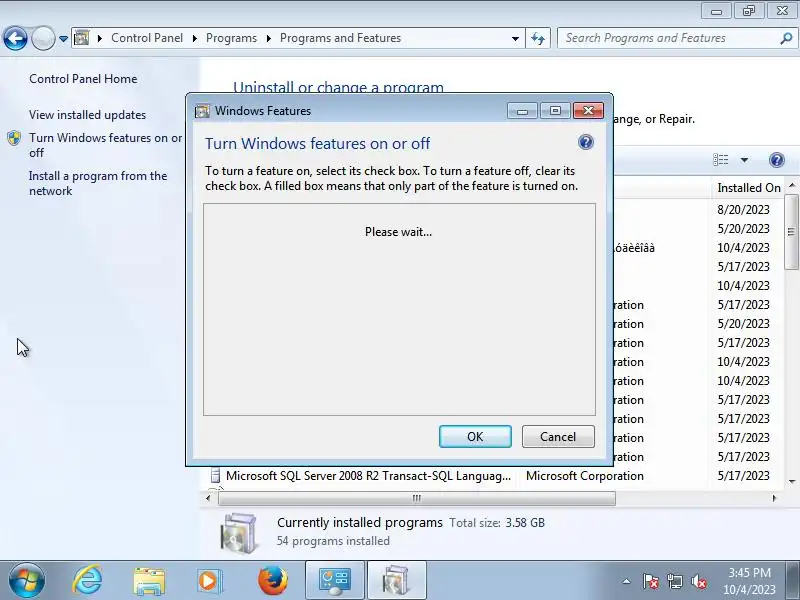Screen dimensions: 800x600
Task: Open View installed updates link
Action: click(87, 115)
